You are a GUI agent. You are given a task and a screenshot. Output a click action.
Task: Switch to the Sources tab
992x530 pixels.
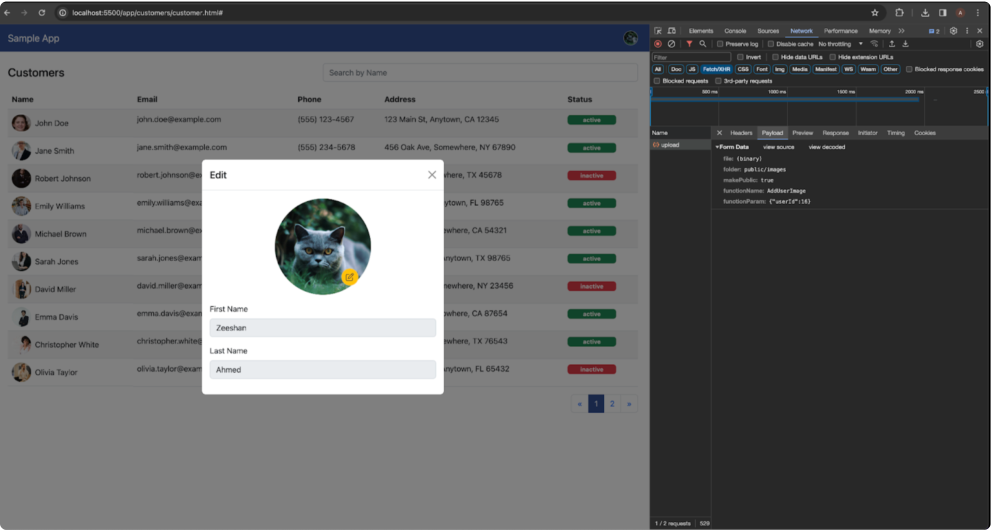tap(768, 31)
